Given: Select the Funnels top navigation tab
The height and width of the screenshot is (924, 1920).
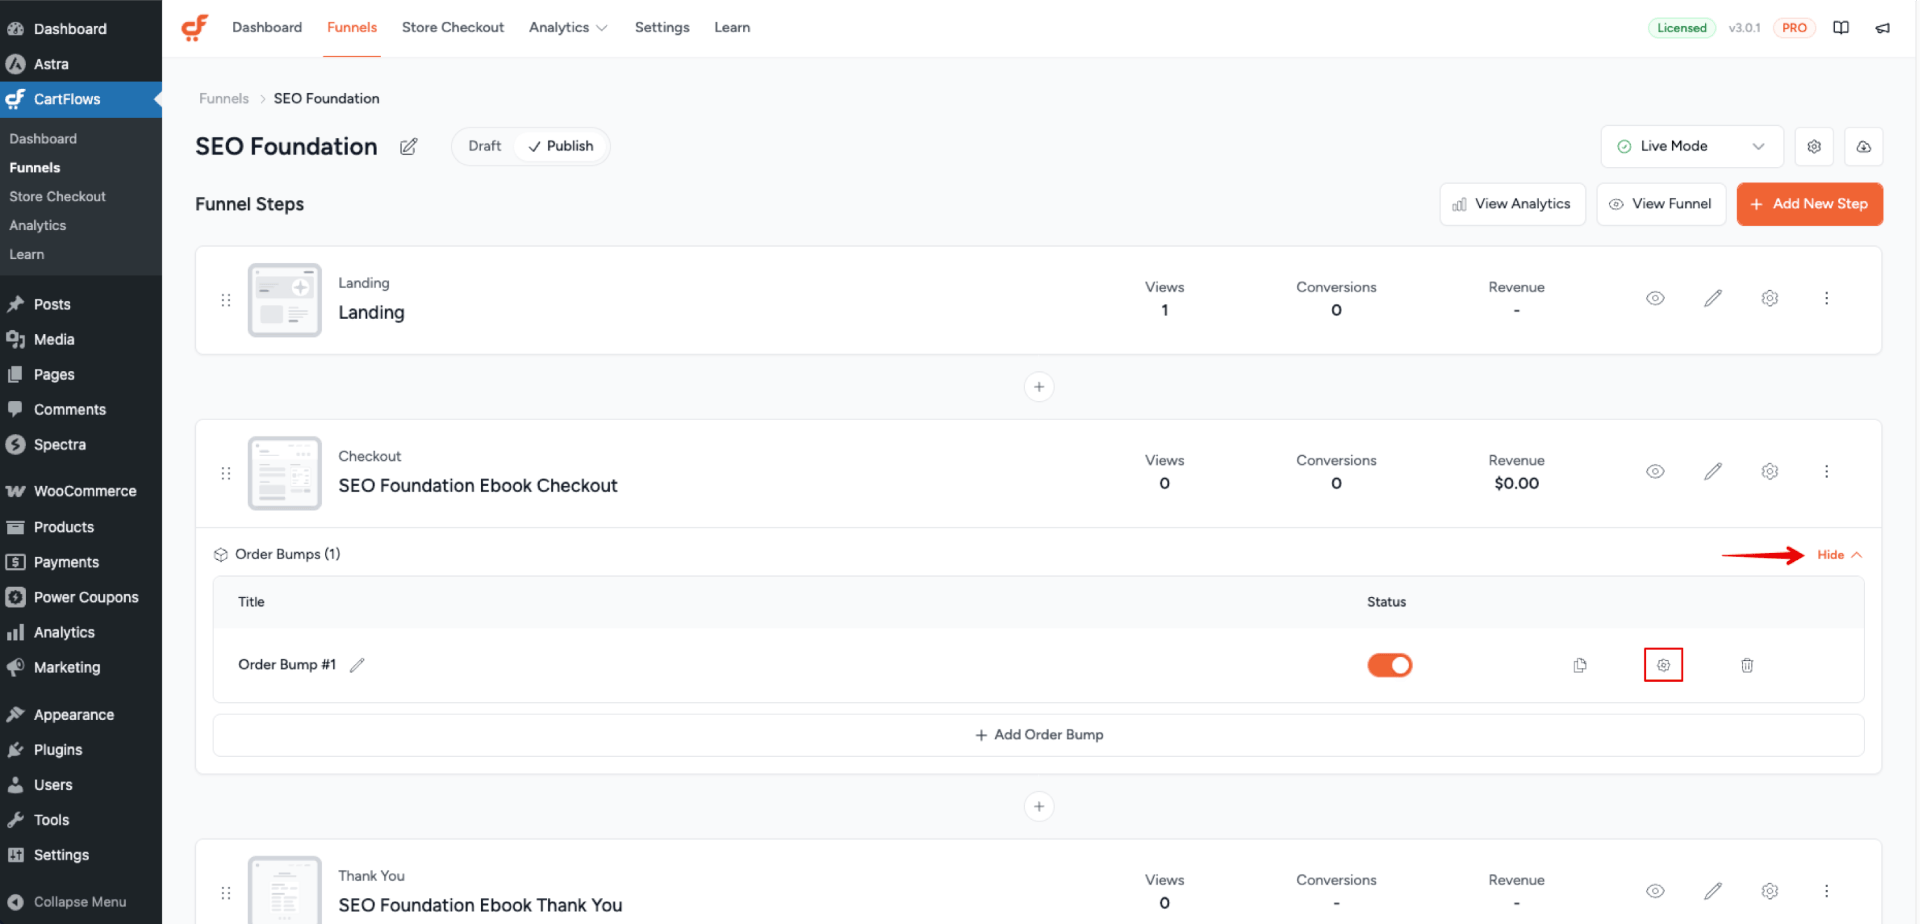Looking at the screenshot, I should 352,28.
